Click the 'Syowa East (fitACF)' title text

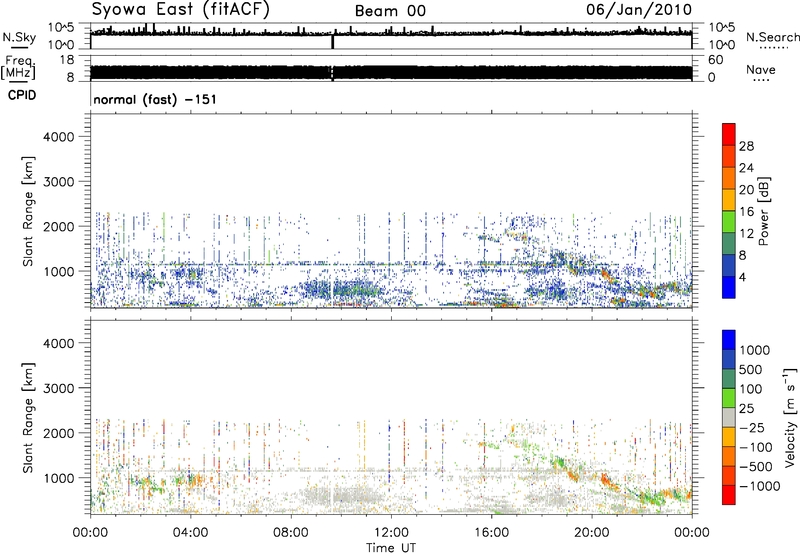(181, 10)
